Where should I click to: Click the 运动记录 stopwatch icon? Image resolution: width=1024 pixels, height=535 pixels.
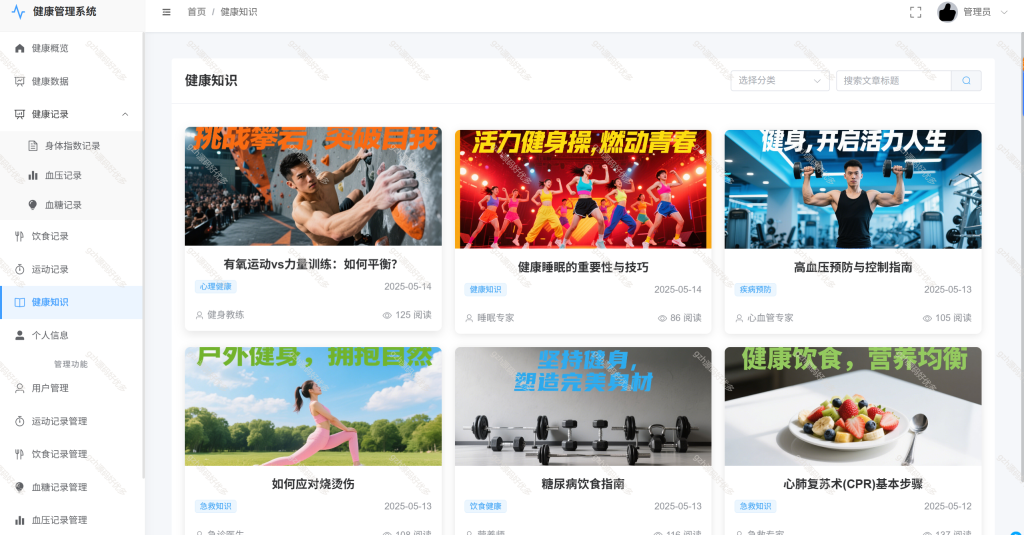pos(20,269)
